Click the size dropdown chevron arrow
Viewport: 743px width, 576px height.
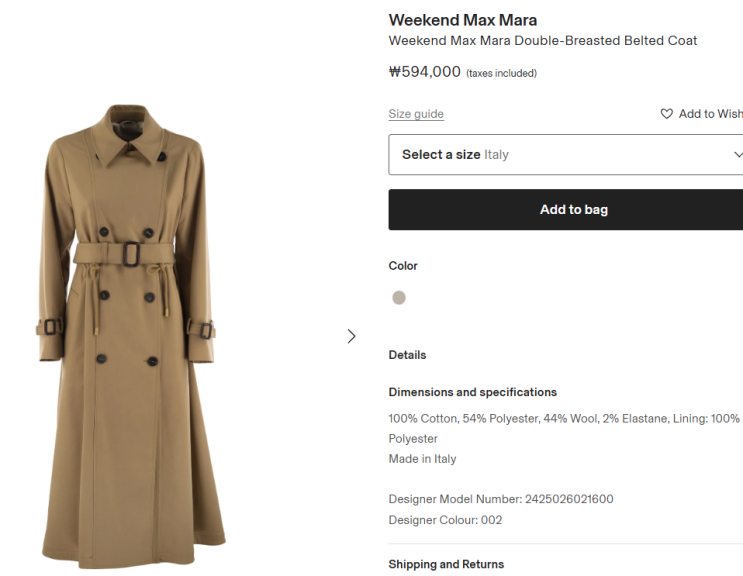(738, 155)
